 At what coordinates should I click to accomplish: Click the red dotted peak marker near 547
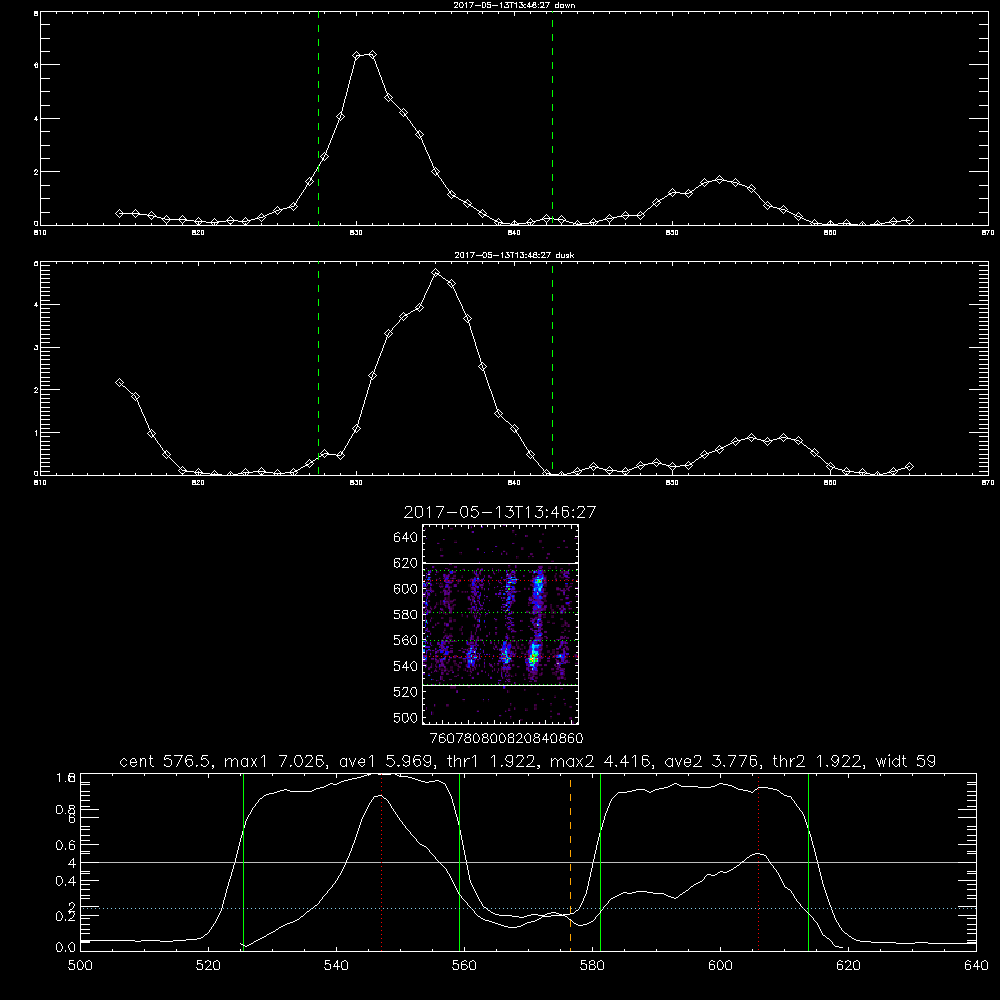[x=381, y=862]
